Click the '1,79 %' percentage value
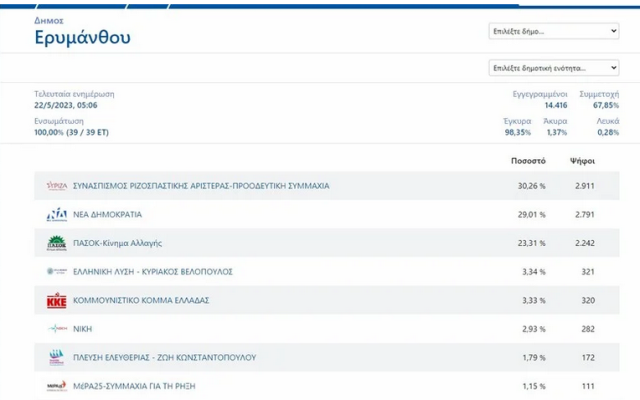The width and height of the screenshot is (640, 400). (x=534, y=357)
